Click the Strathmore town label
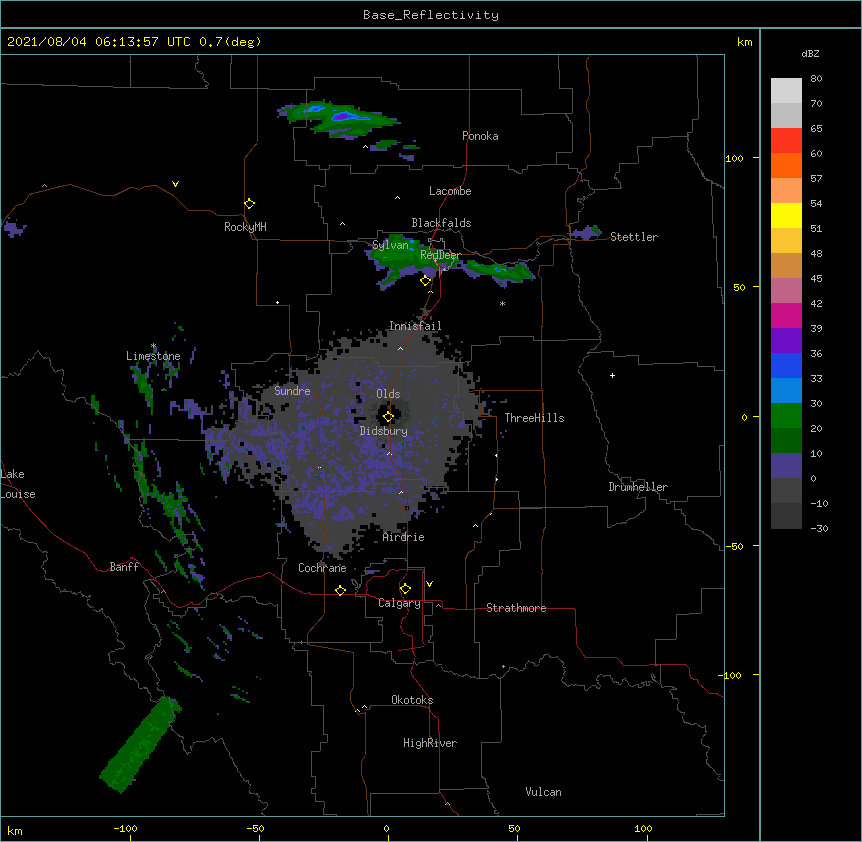862x842 pixels. click(x=516, y=608)
